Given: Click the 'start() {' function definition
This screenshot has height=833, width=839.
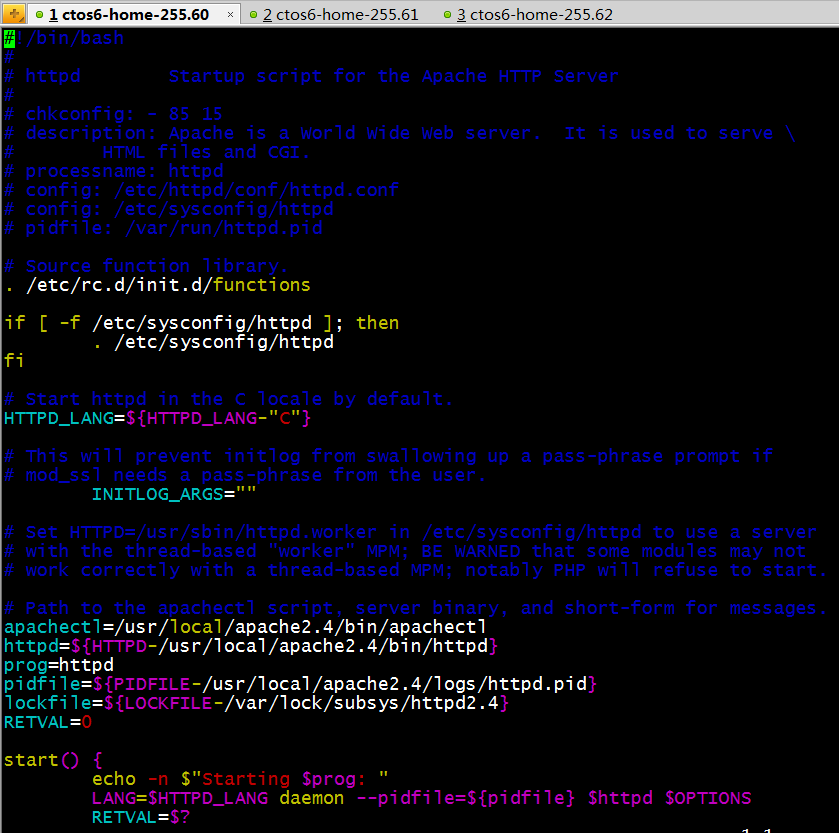Looking at the screenshot, I should tap(53, 760).
